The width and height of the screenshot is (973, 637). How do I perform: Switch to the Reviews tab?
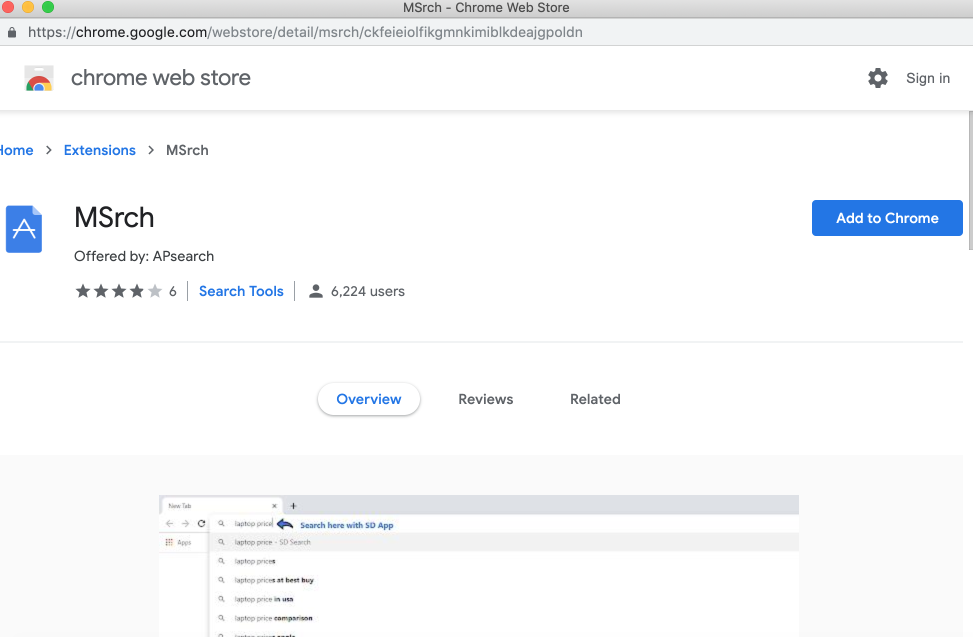[485, 399]
